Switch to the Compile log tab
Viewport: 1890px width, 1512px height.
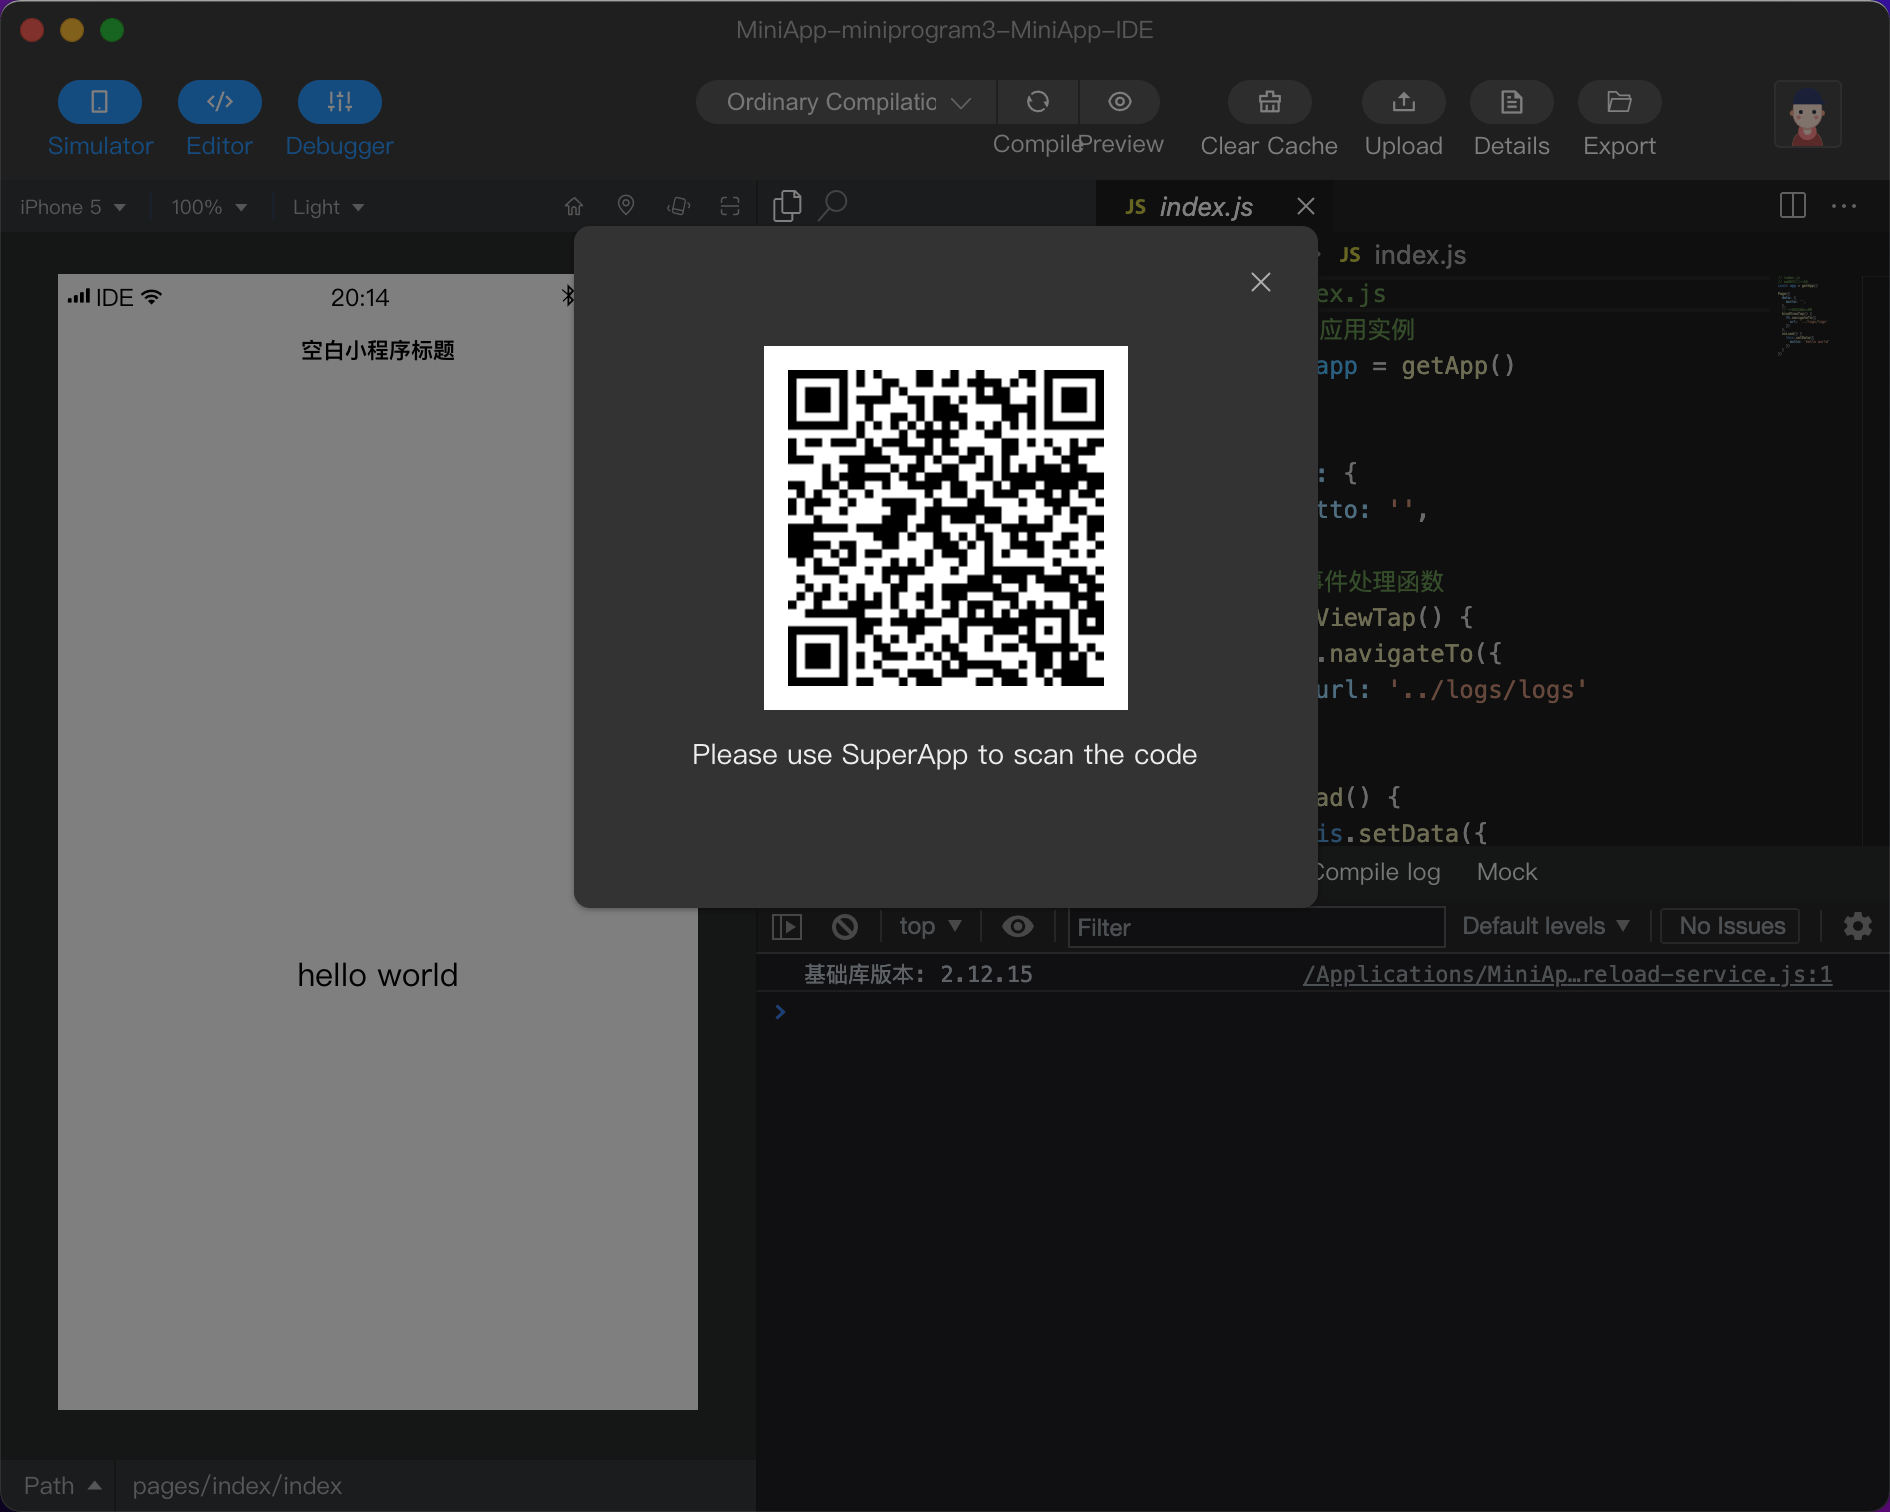point(1378,872)
